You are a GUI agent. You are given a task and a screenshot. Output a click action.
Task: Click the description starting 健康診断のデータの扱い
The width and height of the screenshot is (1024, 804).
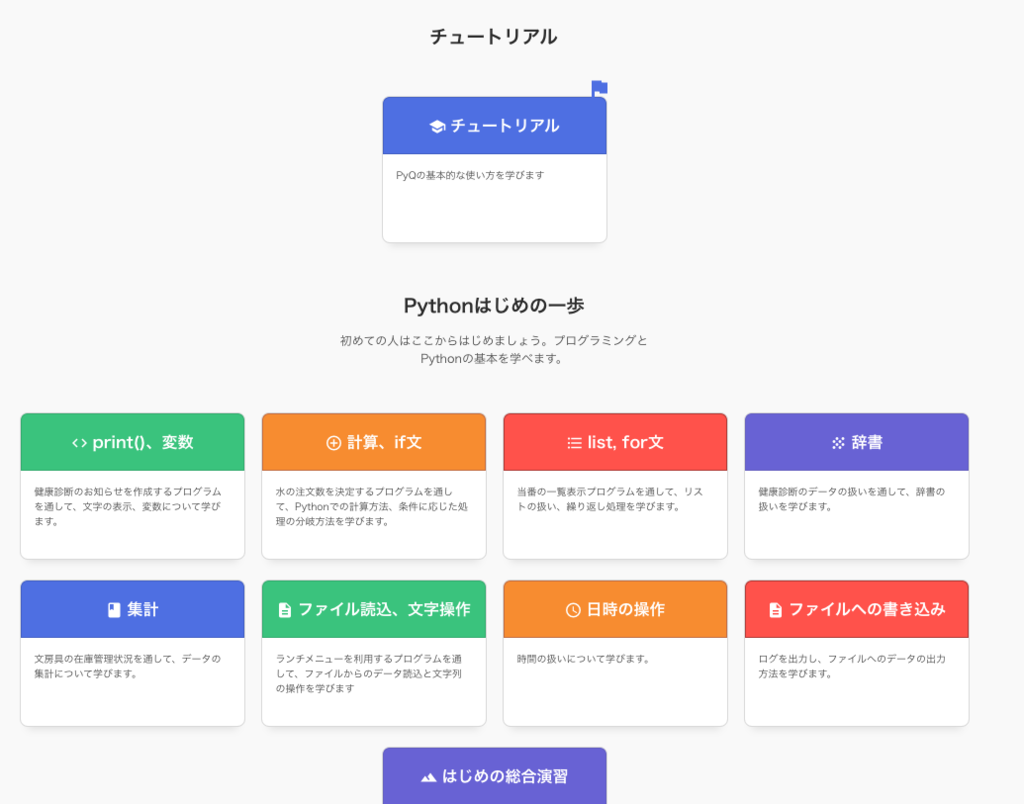[x=852, y=499]
